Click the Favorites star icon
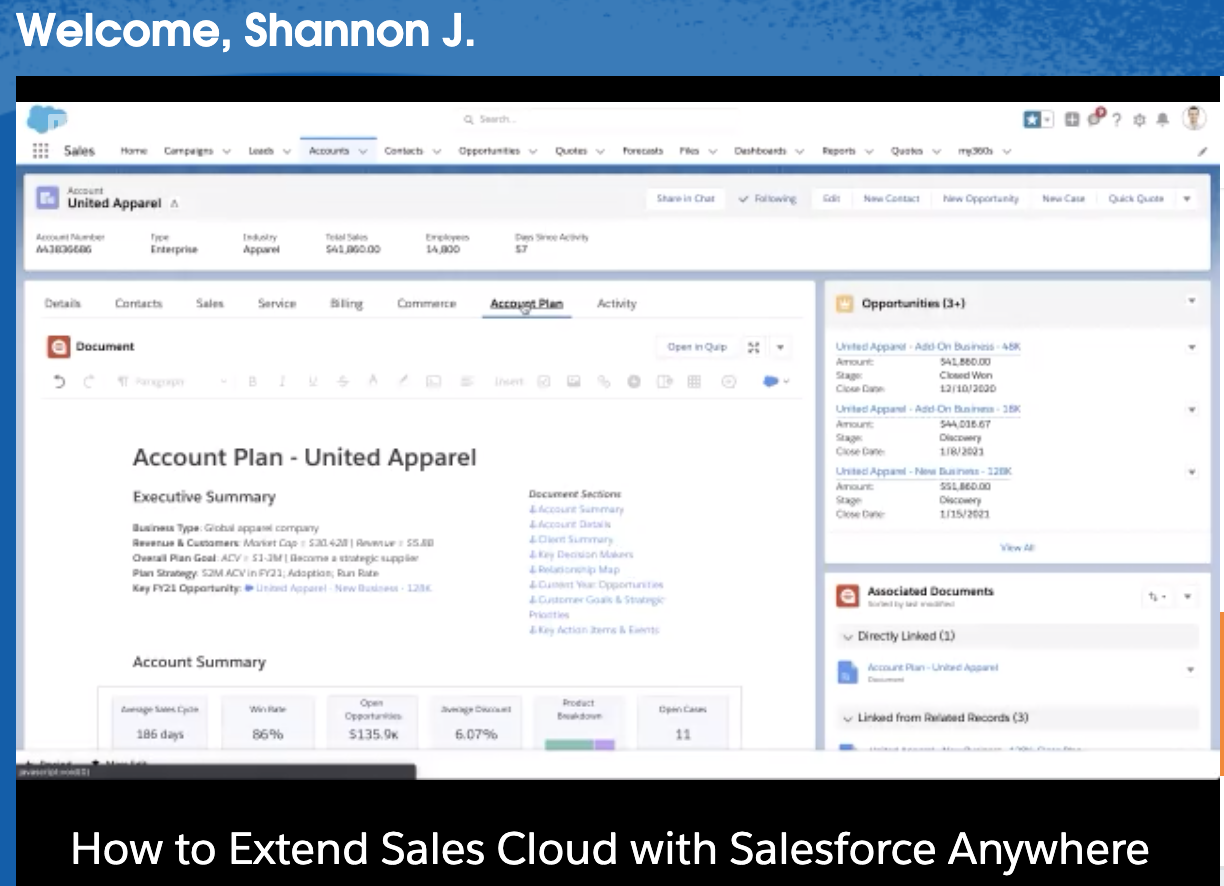The height and width of the screenshot is (886, 1224). (x=1032, y=119)
